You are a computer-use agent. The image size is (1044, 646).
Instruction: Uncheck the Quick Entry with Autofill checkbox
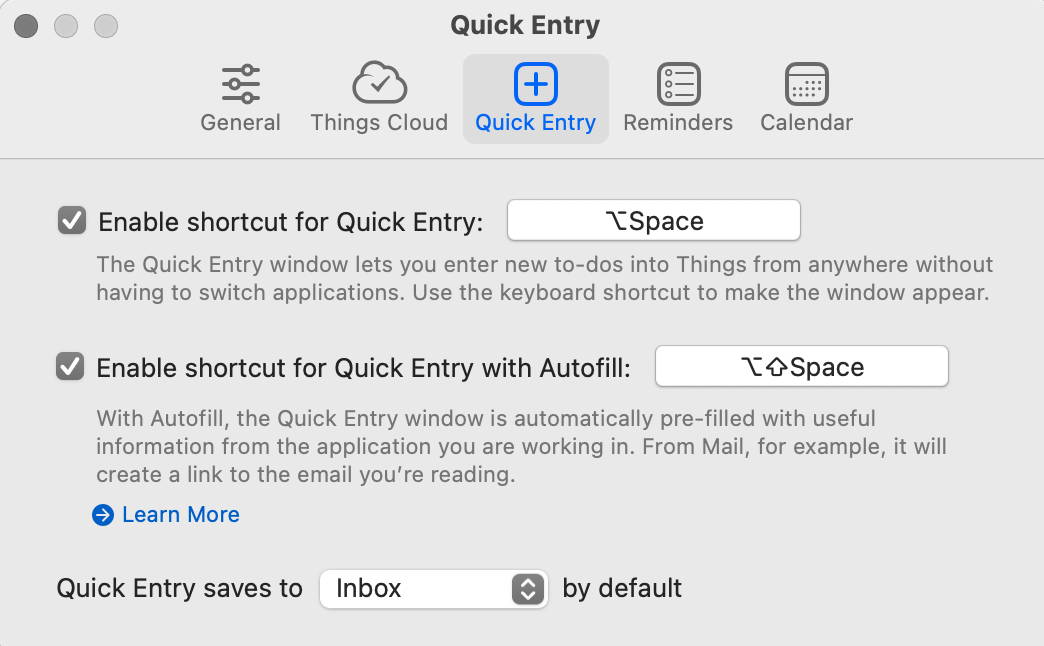tap(70, 366)
